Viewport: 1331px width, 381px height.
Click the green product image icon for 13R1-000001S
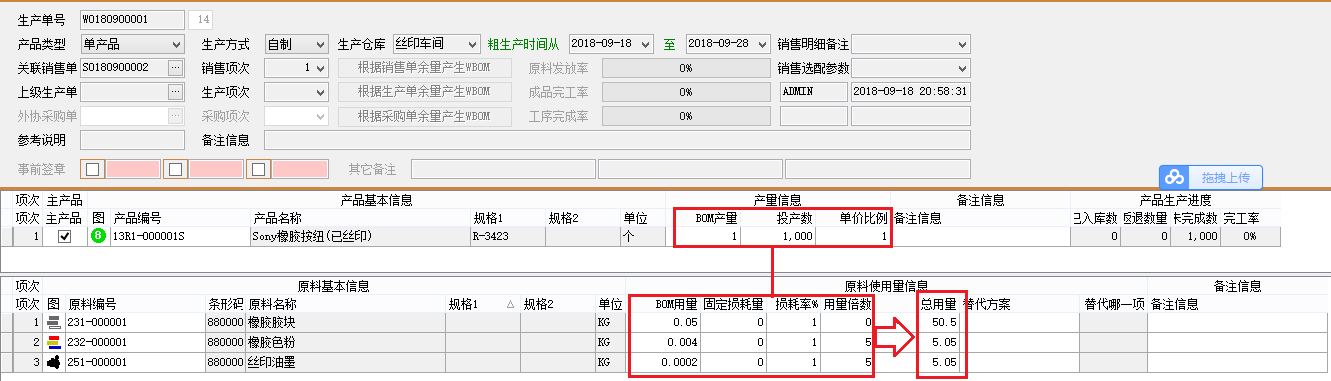coord(99,237)
